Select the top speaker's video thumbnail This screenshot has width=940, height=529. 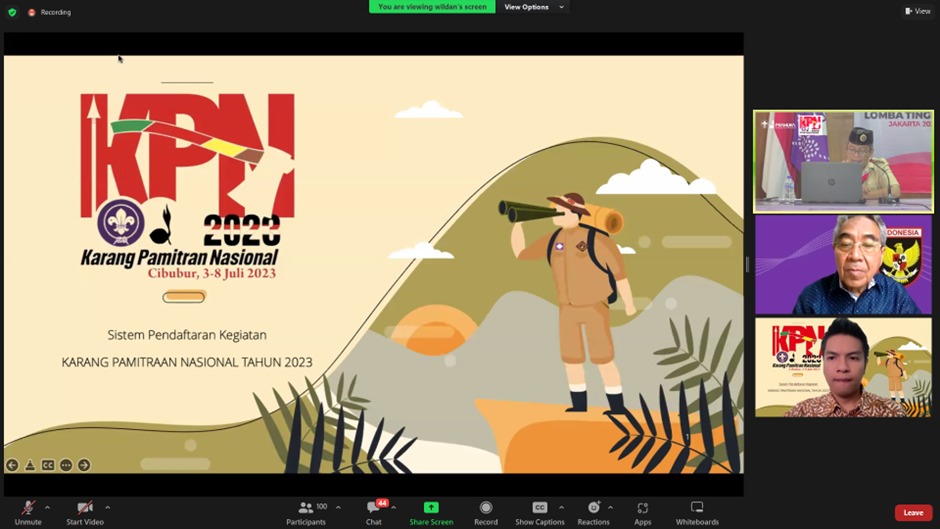tap(843, 161)
